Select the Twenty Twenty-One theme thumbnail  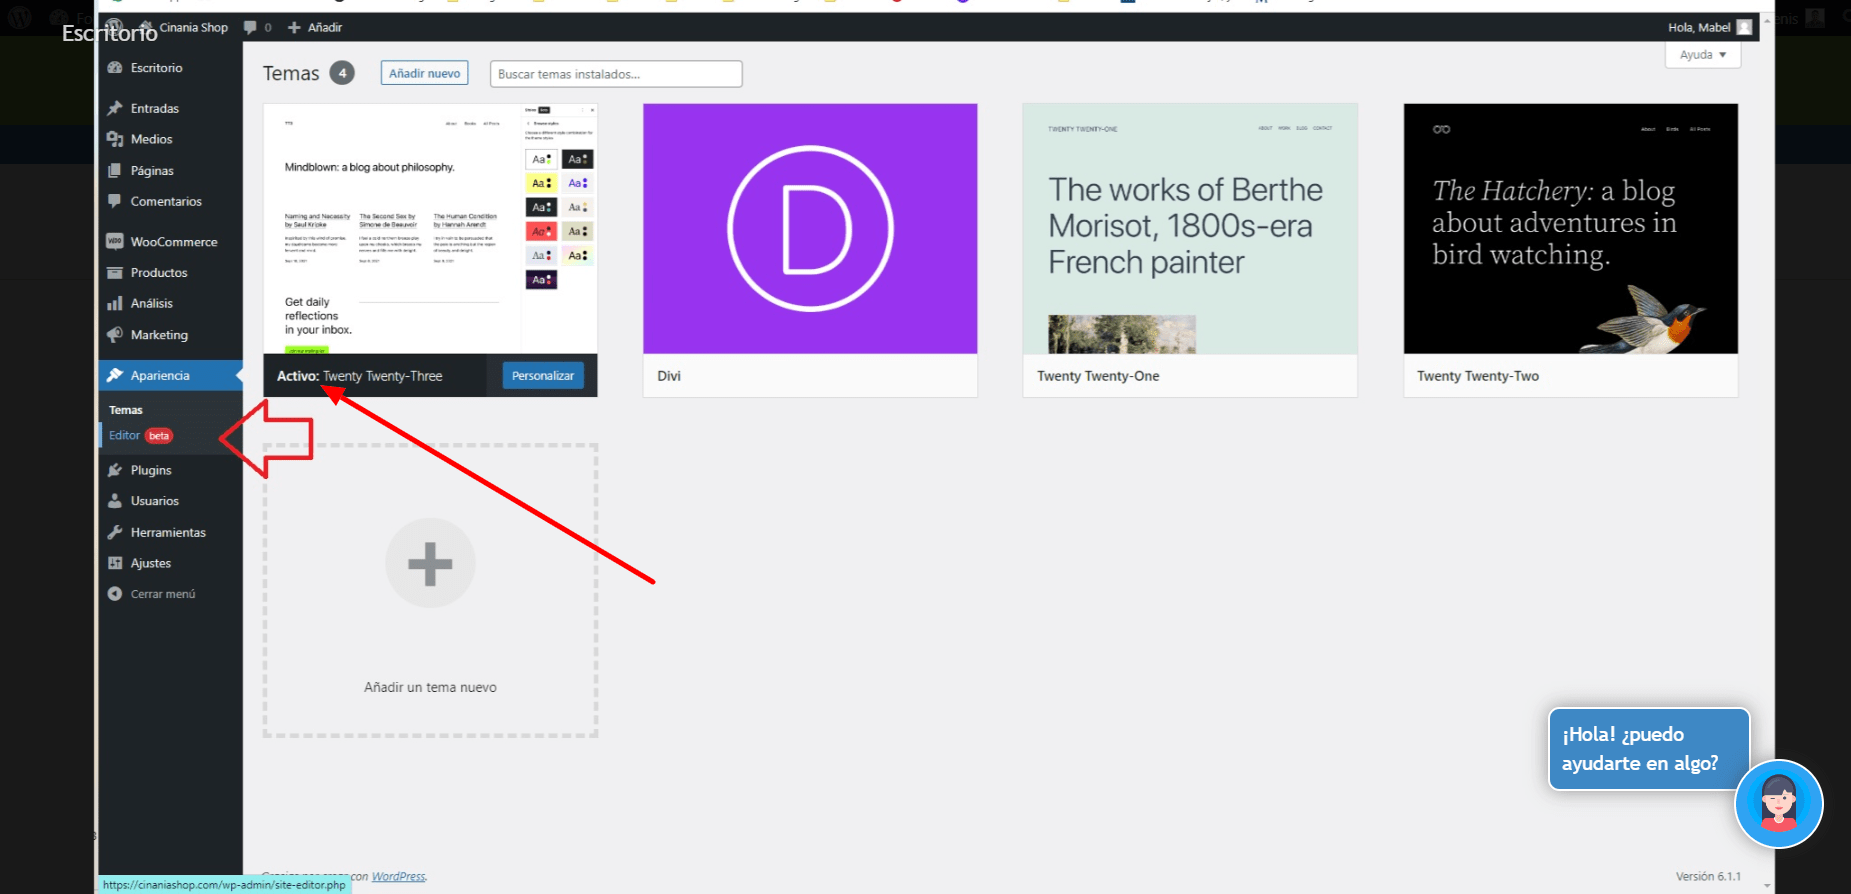[1190, 228]
